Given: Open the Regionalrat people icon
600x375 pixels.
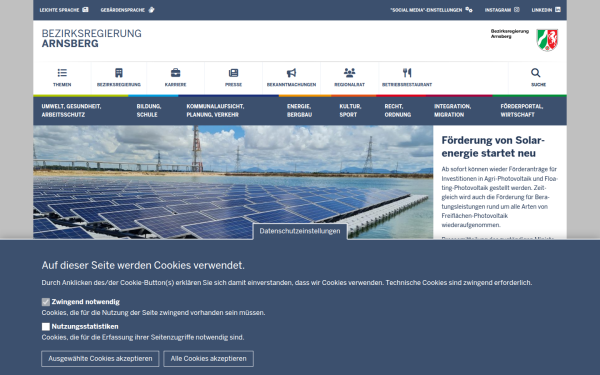Looking at the screenshot, I should click(x=349, y=72).
